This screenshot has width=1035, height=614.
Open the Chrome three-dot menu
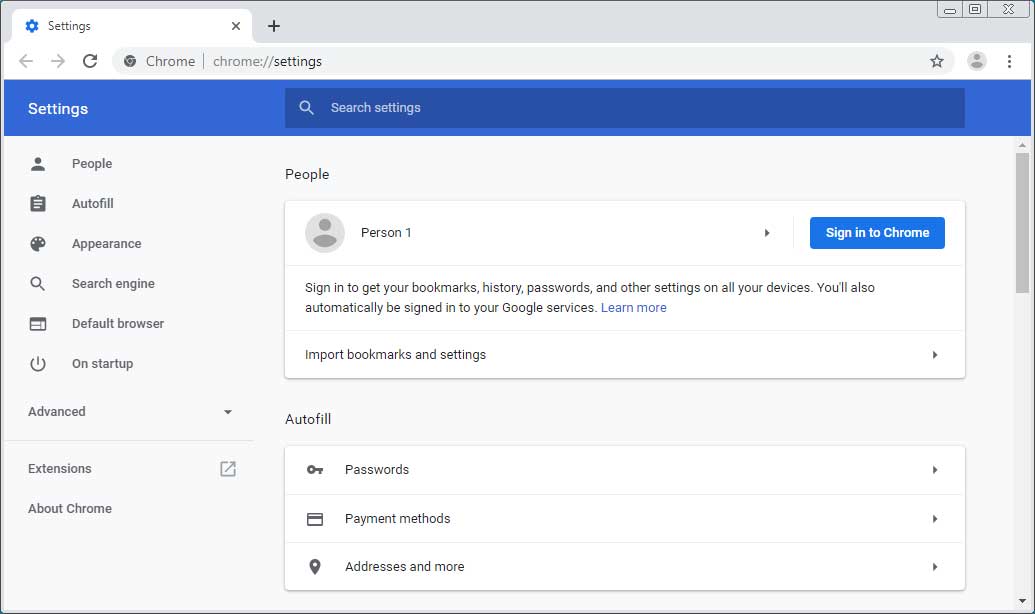pyautogui.click(x=1009, y=61)
